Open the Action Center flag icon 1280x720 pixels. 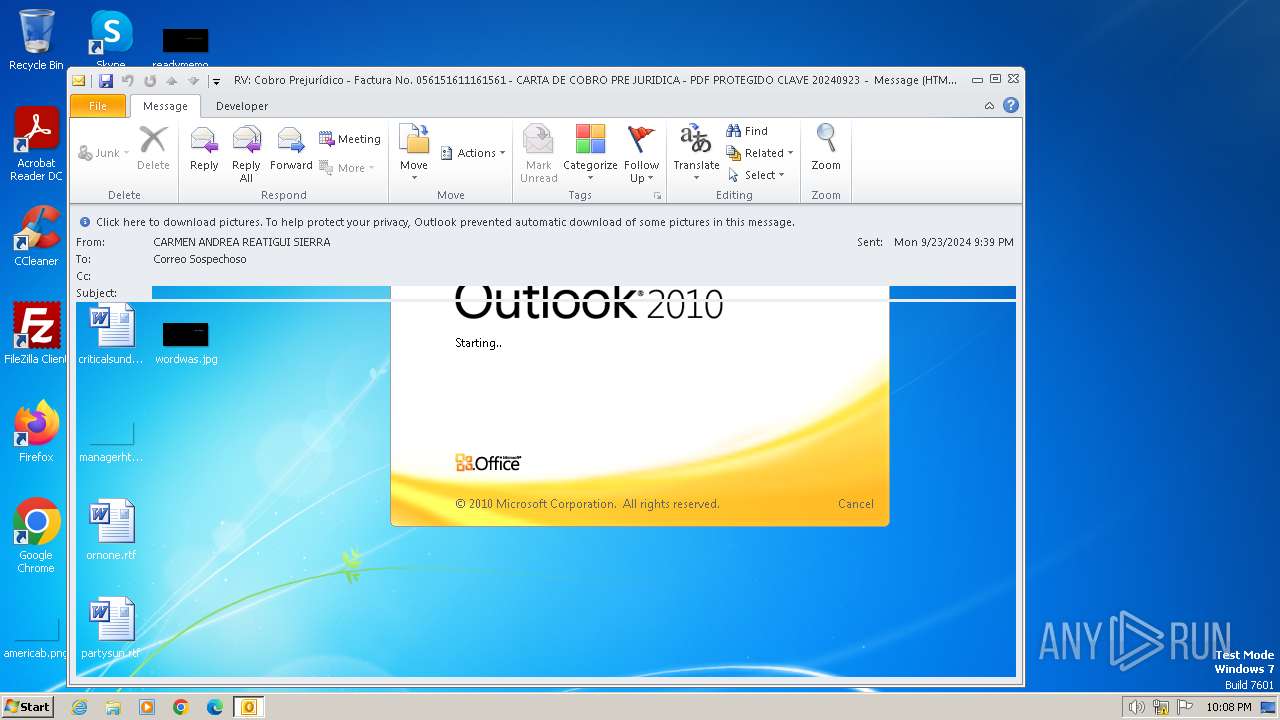(1183, 707)
